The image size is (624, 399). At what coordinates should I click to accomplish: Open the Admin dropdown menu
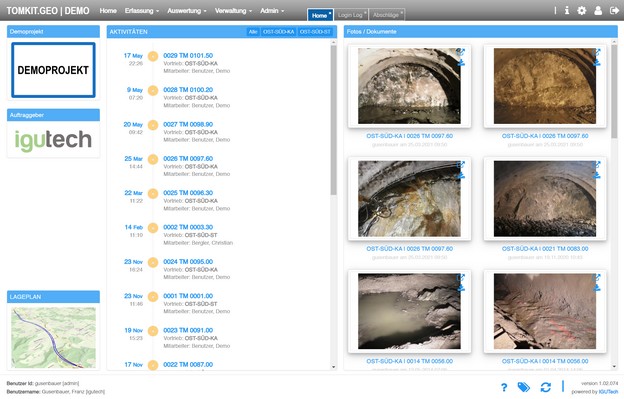272,11
